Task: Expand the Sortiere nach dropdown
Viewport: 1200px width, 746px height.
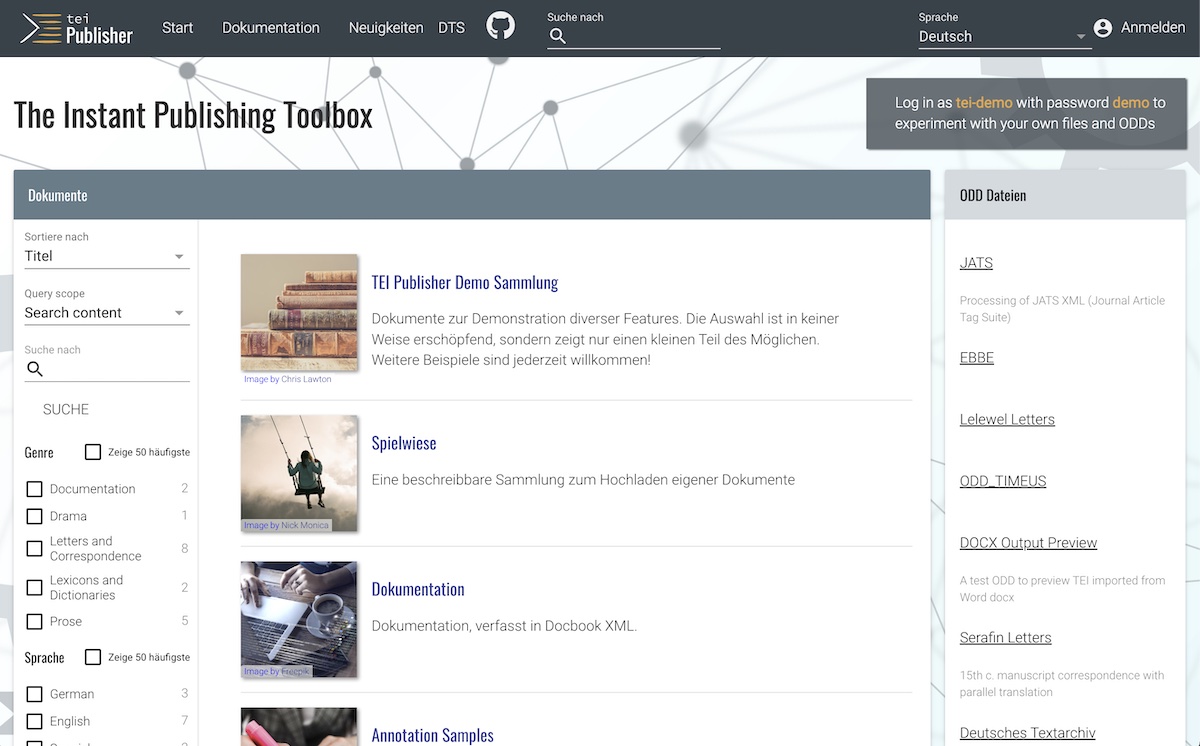Action: coord(107,256)
